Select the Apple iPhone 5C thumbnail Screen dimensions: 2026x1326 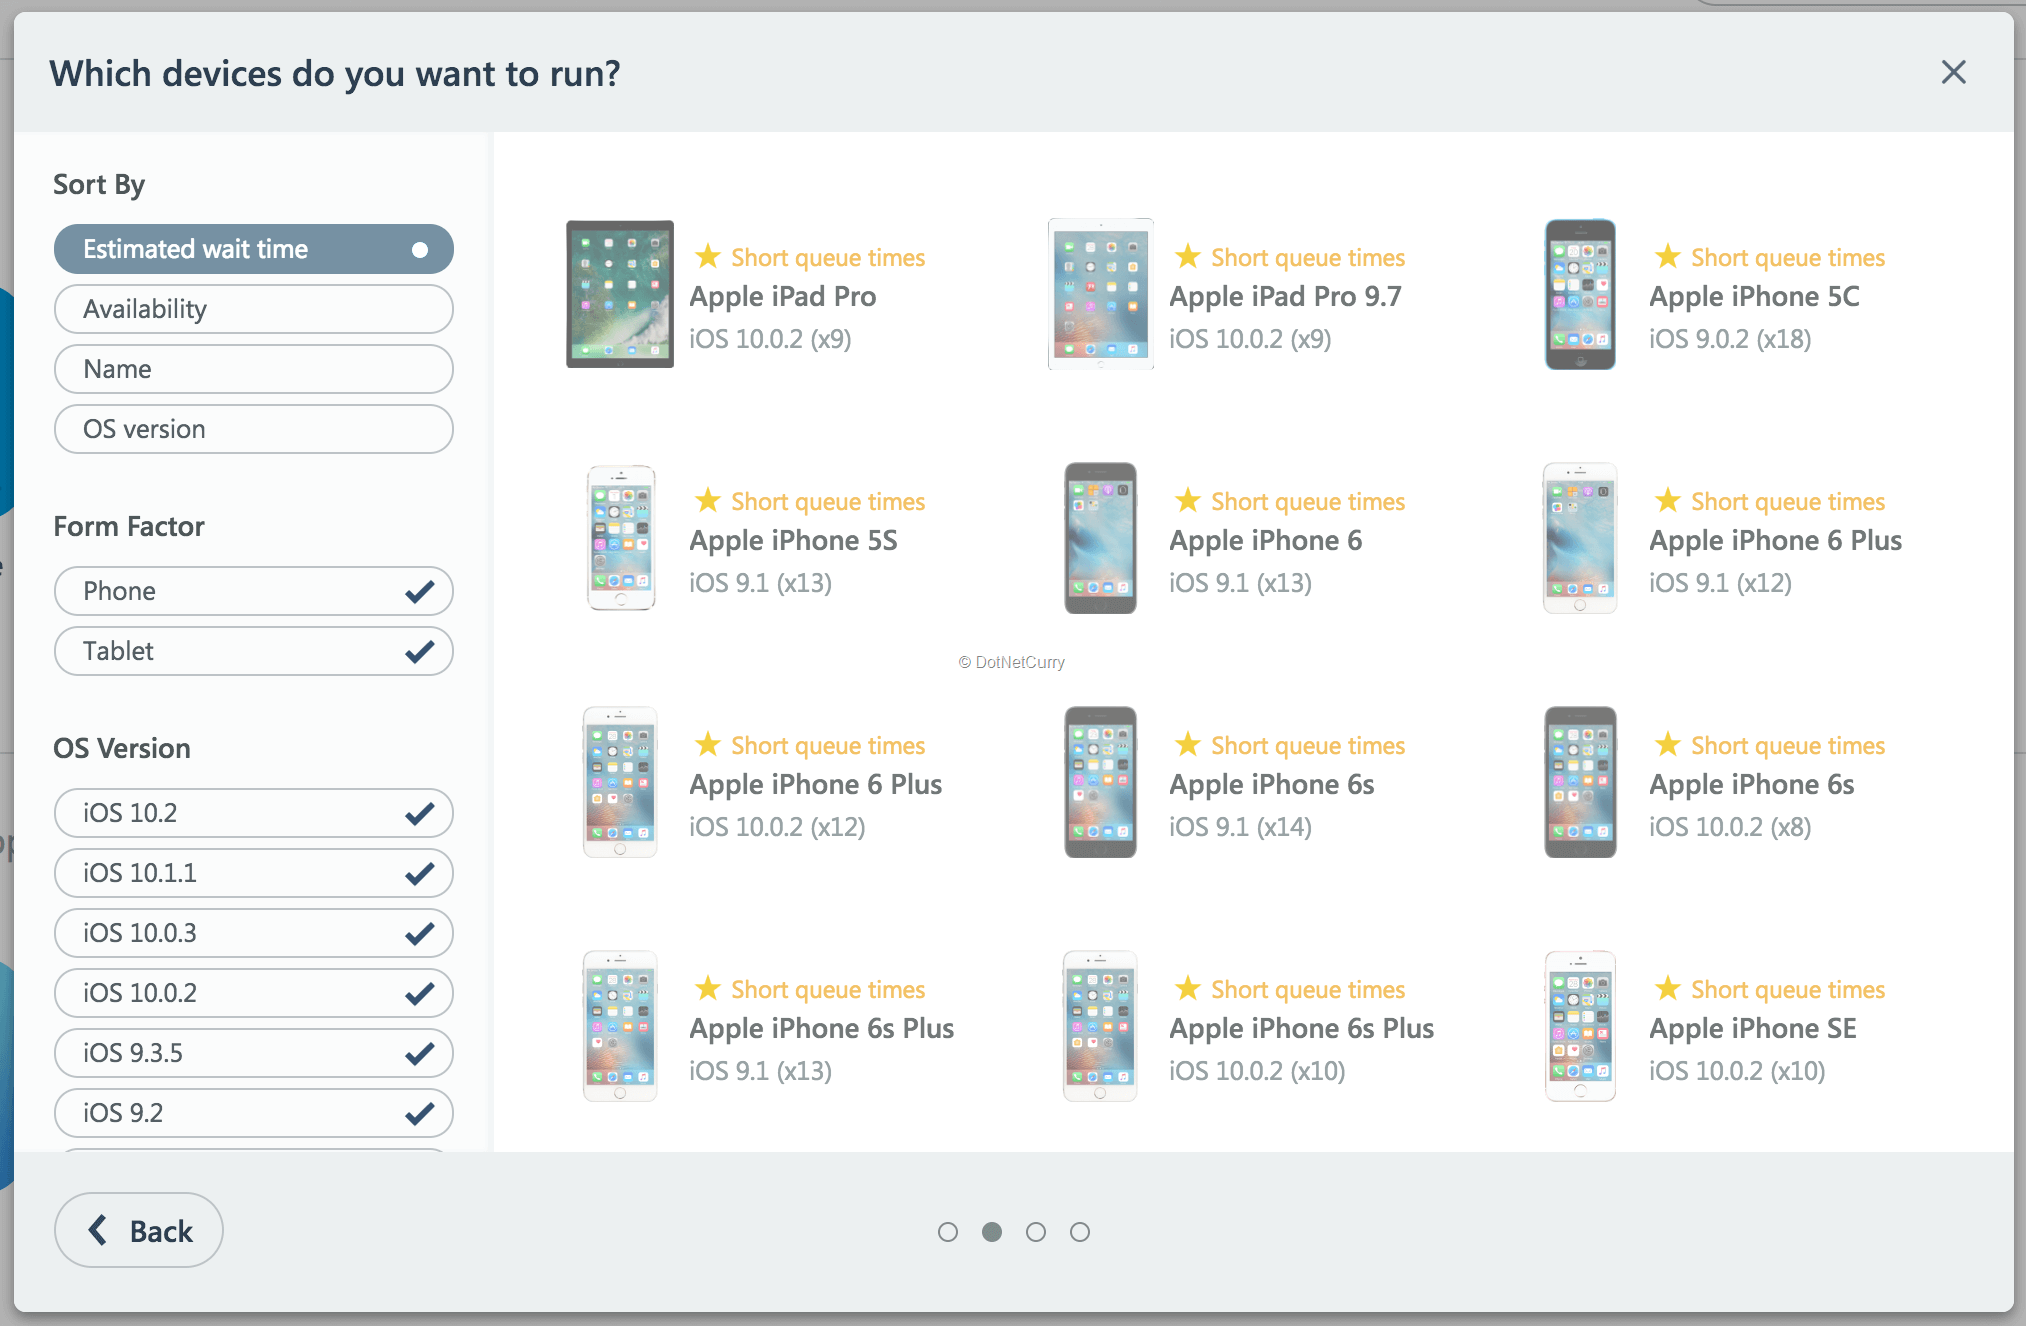1580,294
